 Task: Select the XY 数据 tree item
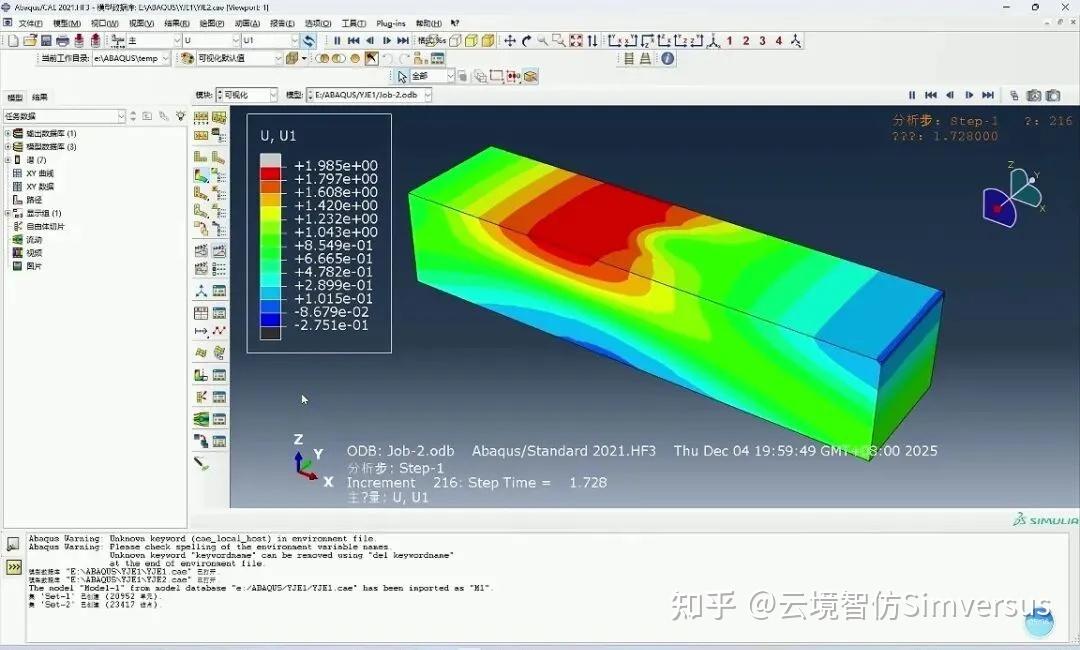39,187
